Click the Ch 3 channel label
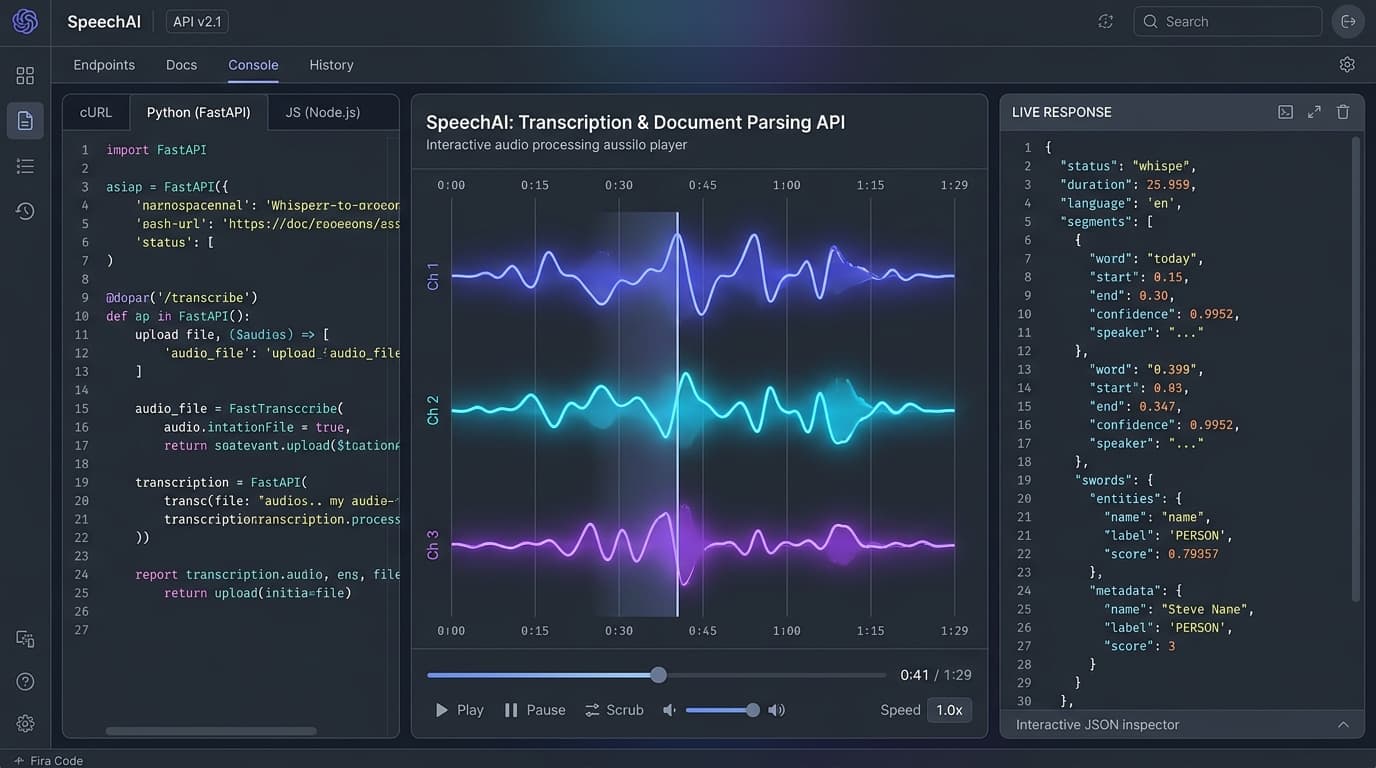The image size is (1376, 768). tap(433, 545)
